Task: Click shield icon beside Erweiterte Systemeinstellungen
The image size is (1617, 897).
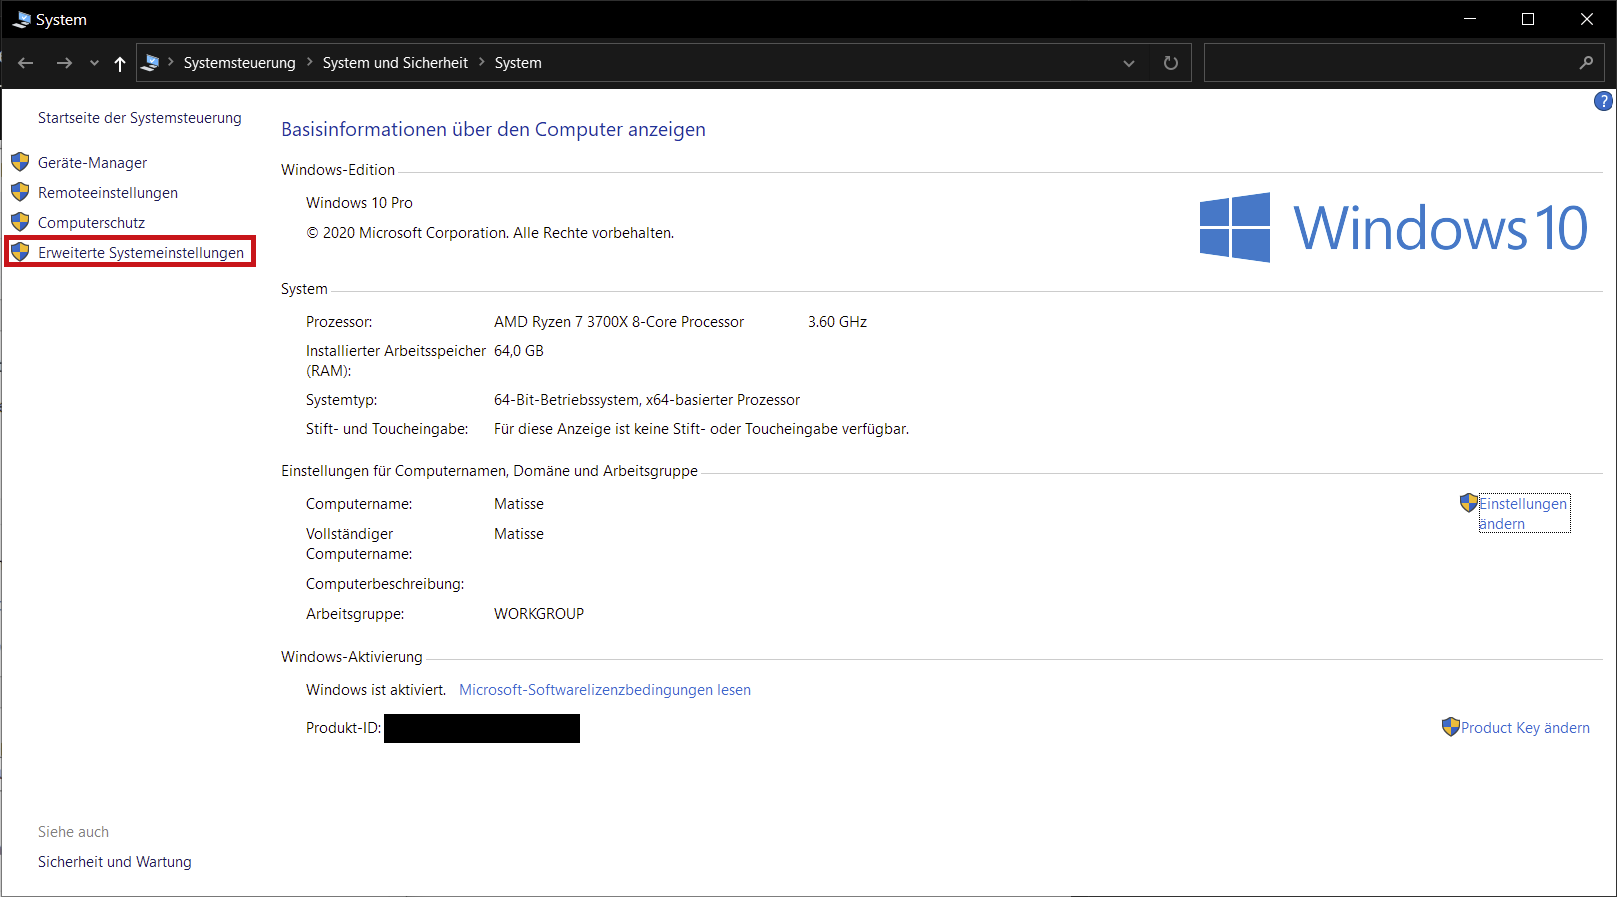Action: coord(20,252)
